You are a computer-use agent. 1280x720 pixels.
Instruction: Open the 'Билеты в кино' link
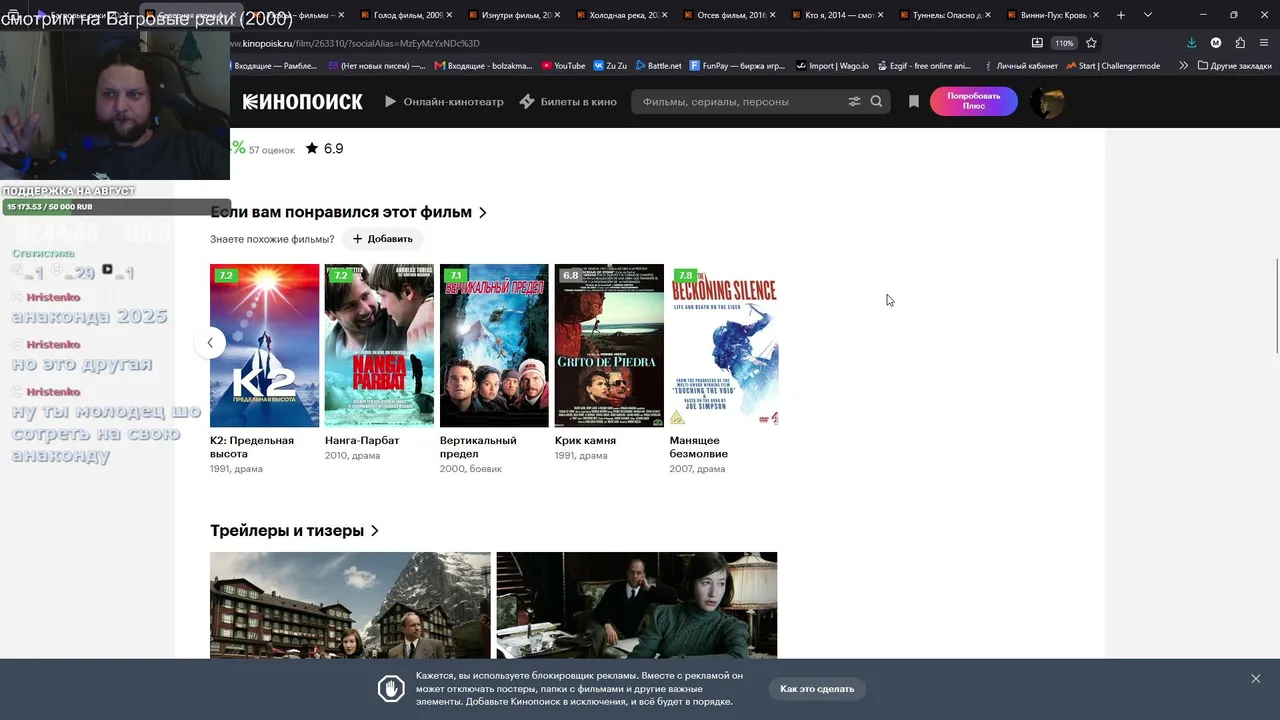[x=568, y=101]
